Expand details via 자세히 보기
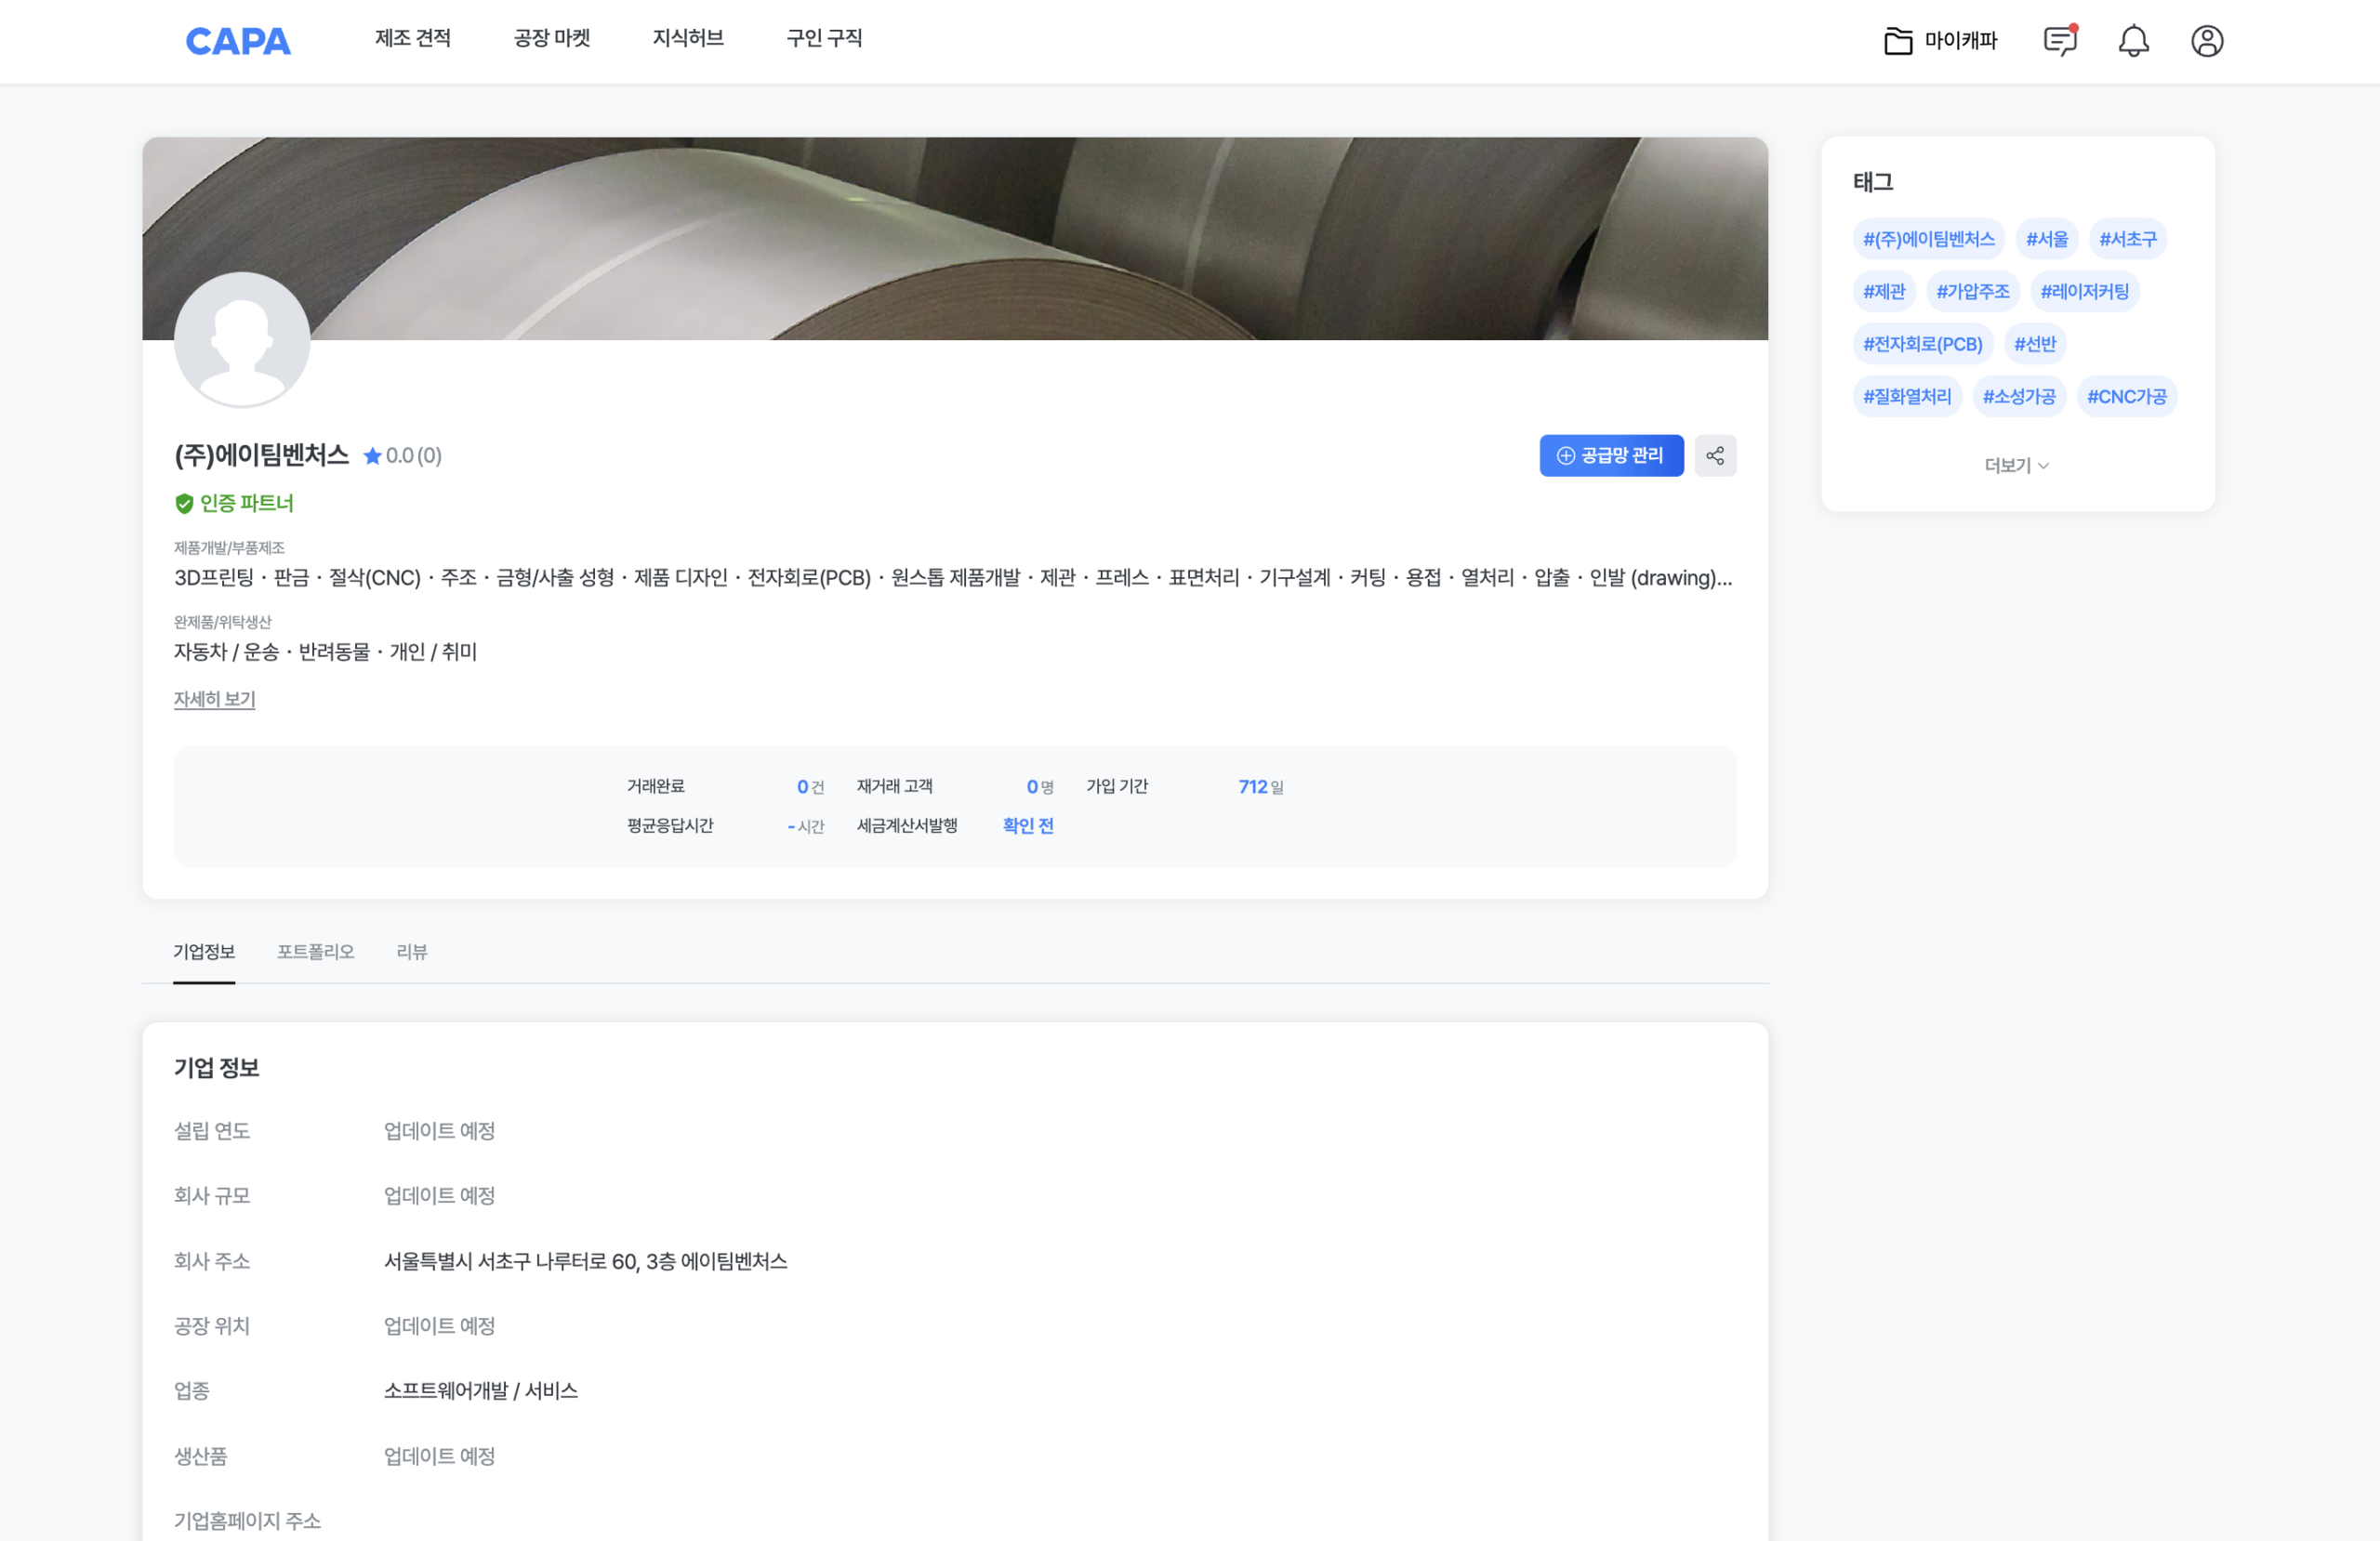 click(x=214, y=700)
